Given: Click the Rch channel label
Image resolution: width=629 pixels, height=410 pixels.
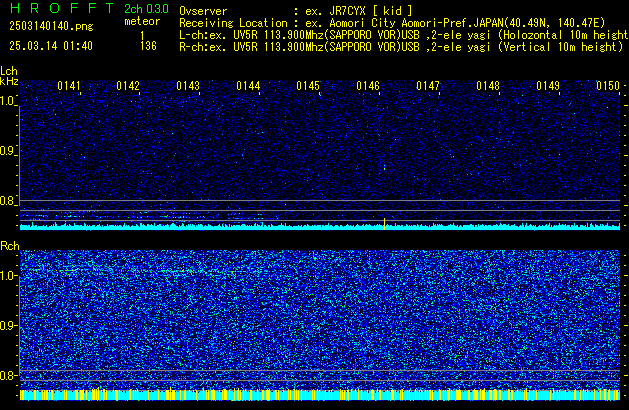Looking at the screenshot, I should (x=10, y=246).
